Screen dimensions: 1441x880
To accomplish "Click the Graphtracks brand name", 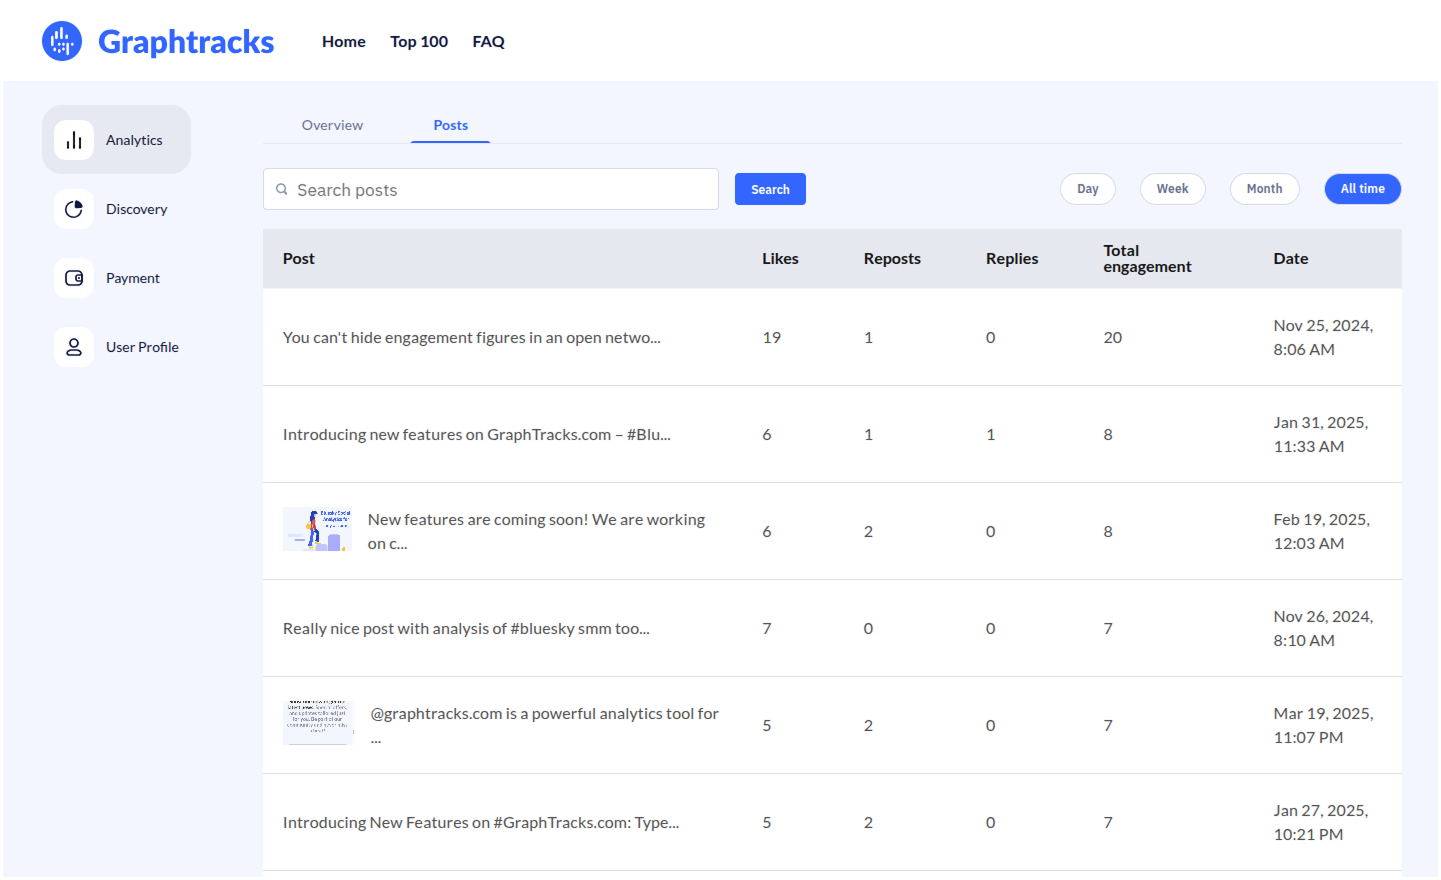I will (186, 41).
